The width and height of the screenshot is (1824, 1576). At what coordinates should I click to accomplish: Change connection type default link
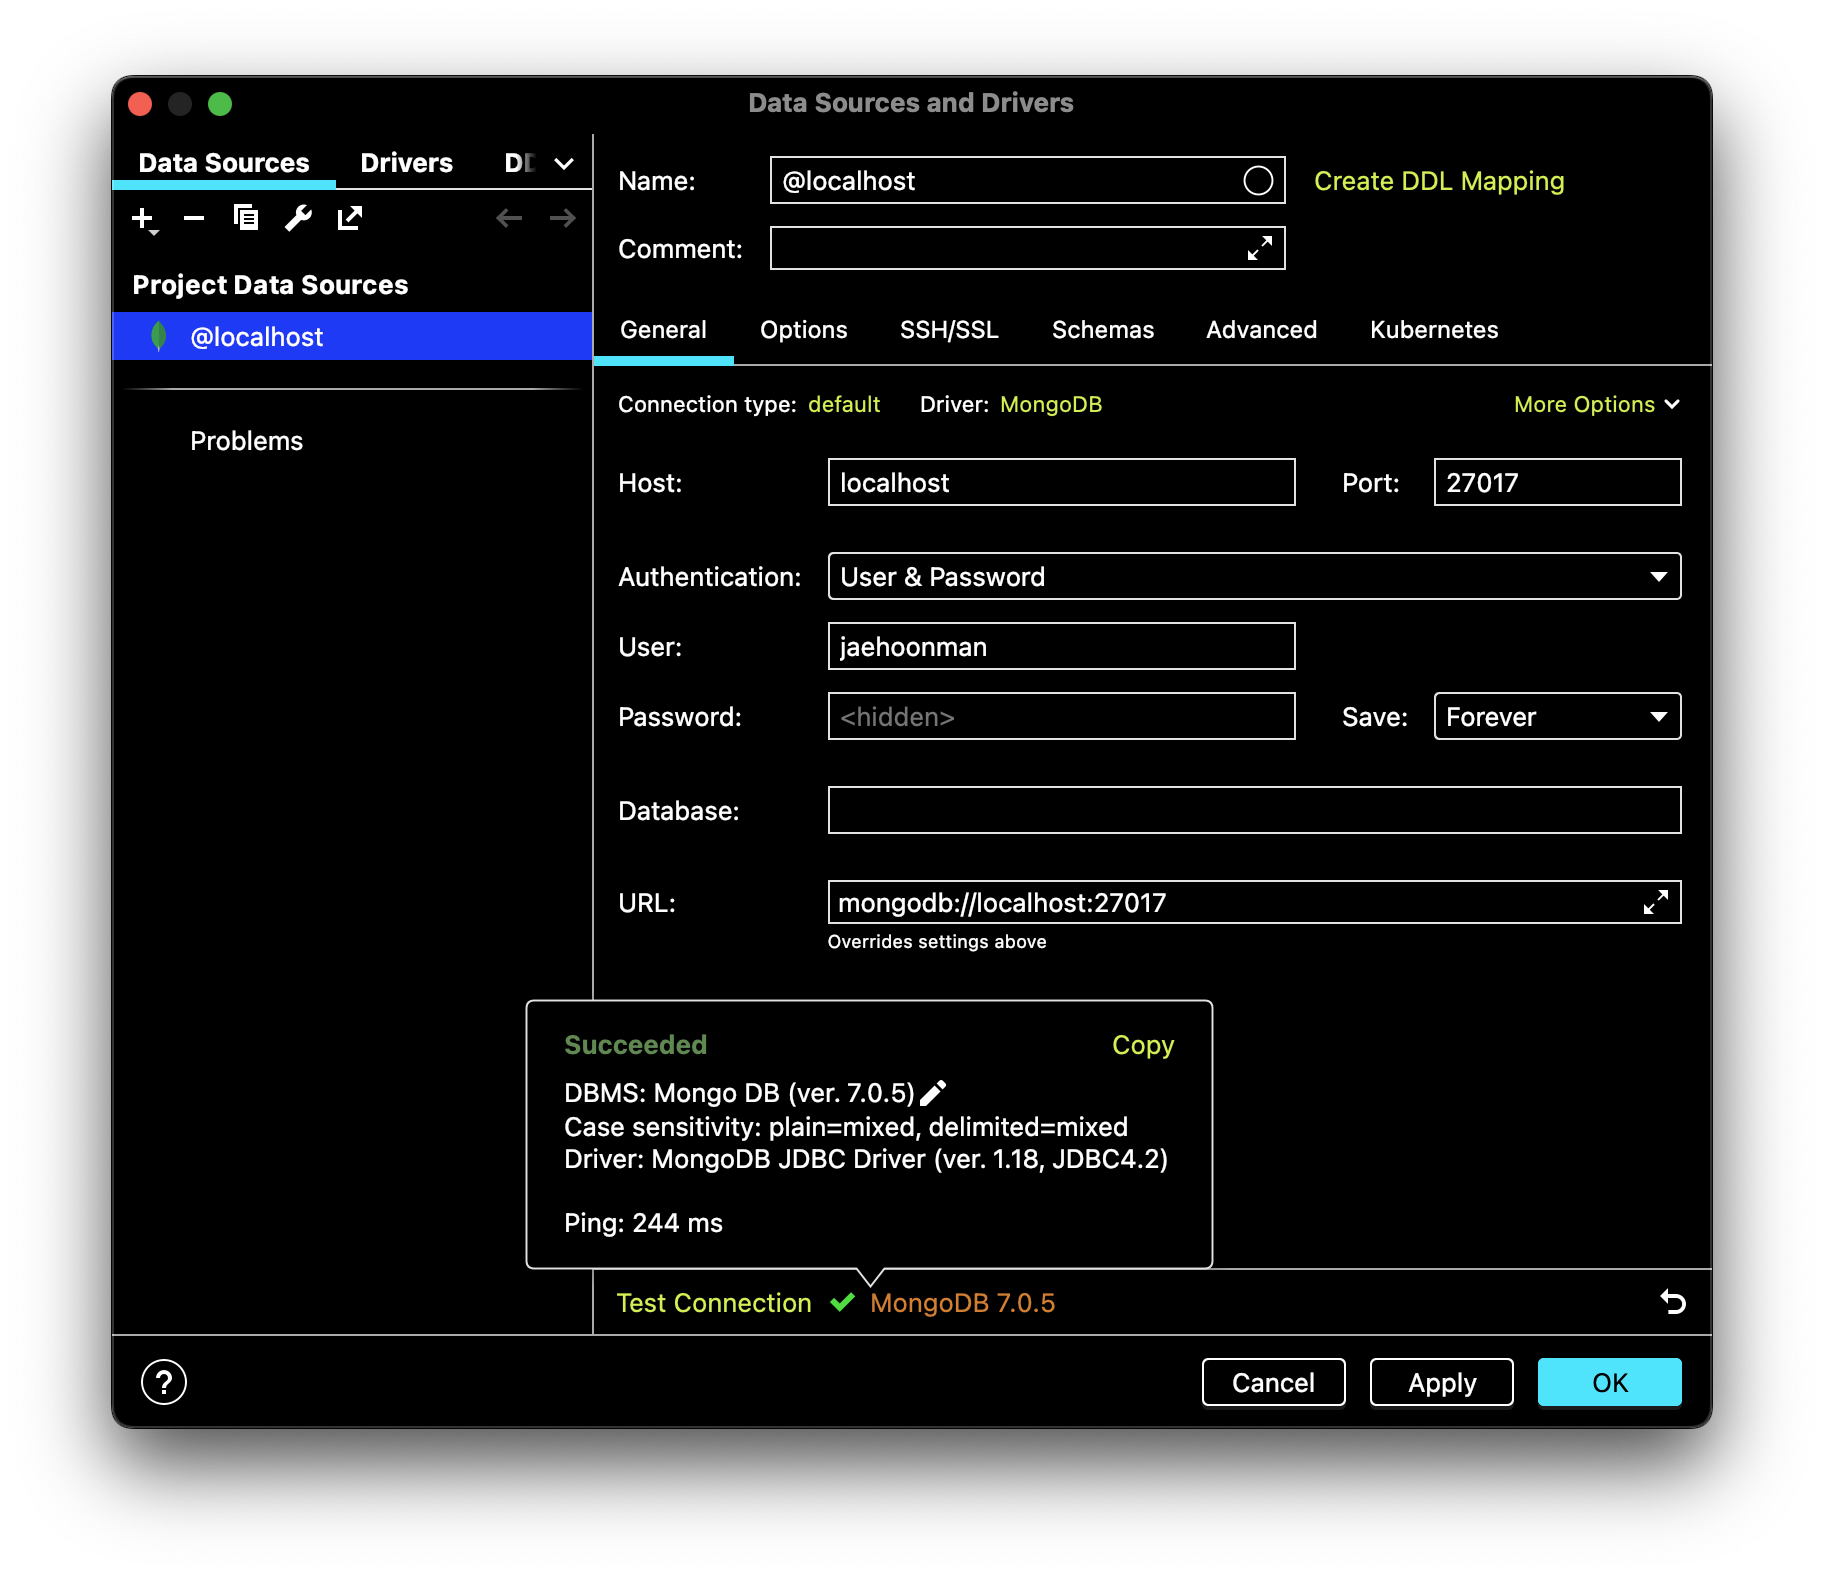844,404
